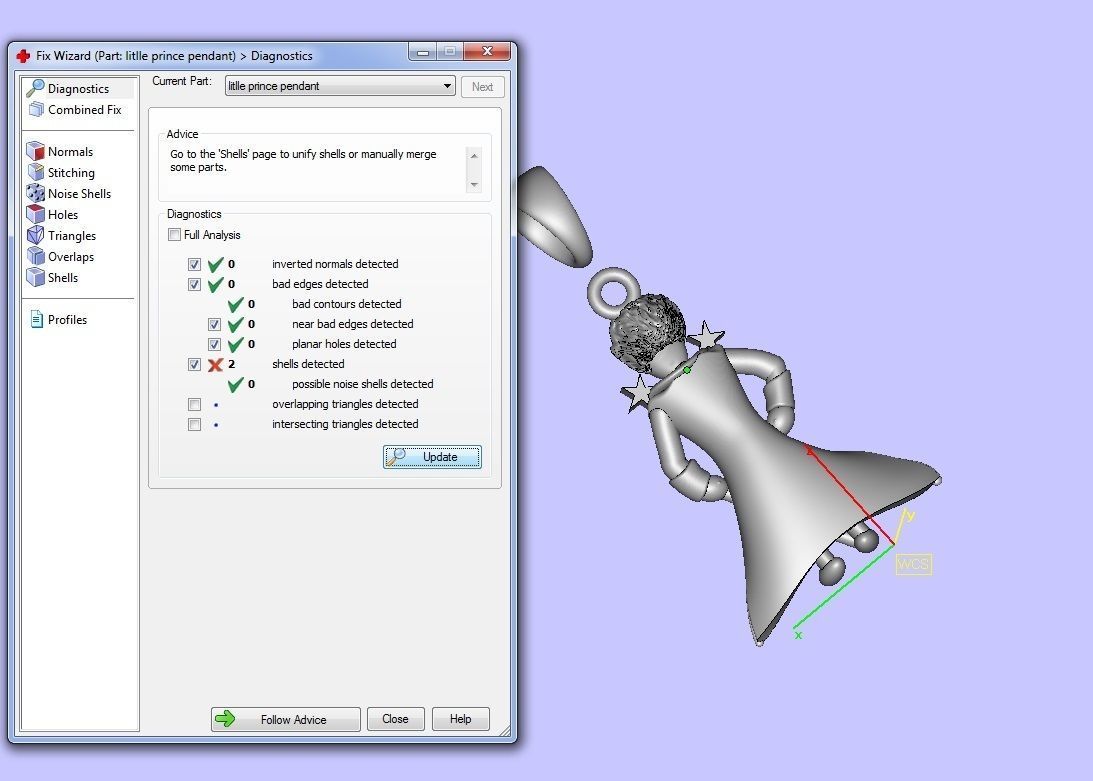Screen dimensions: 1093x781
Task: Click green checkmark next to bad contours
Action: pos(236,304)
